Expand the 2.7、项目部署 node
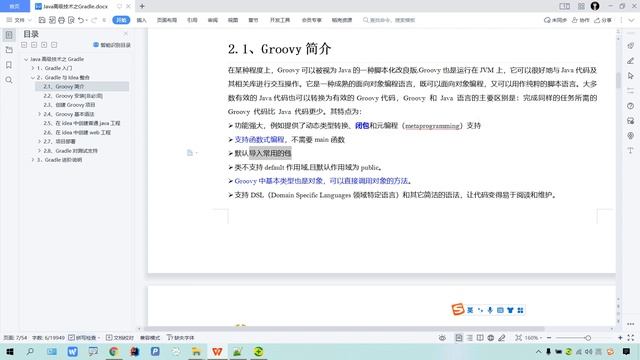 click(40, 141)
